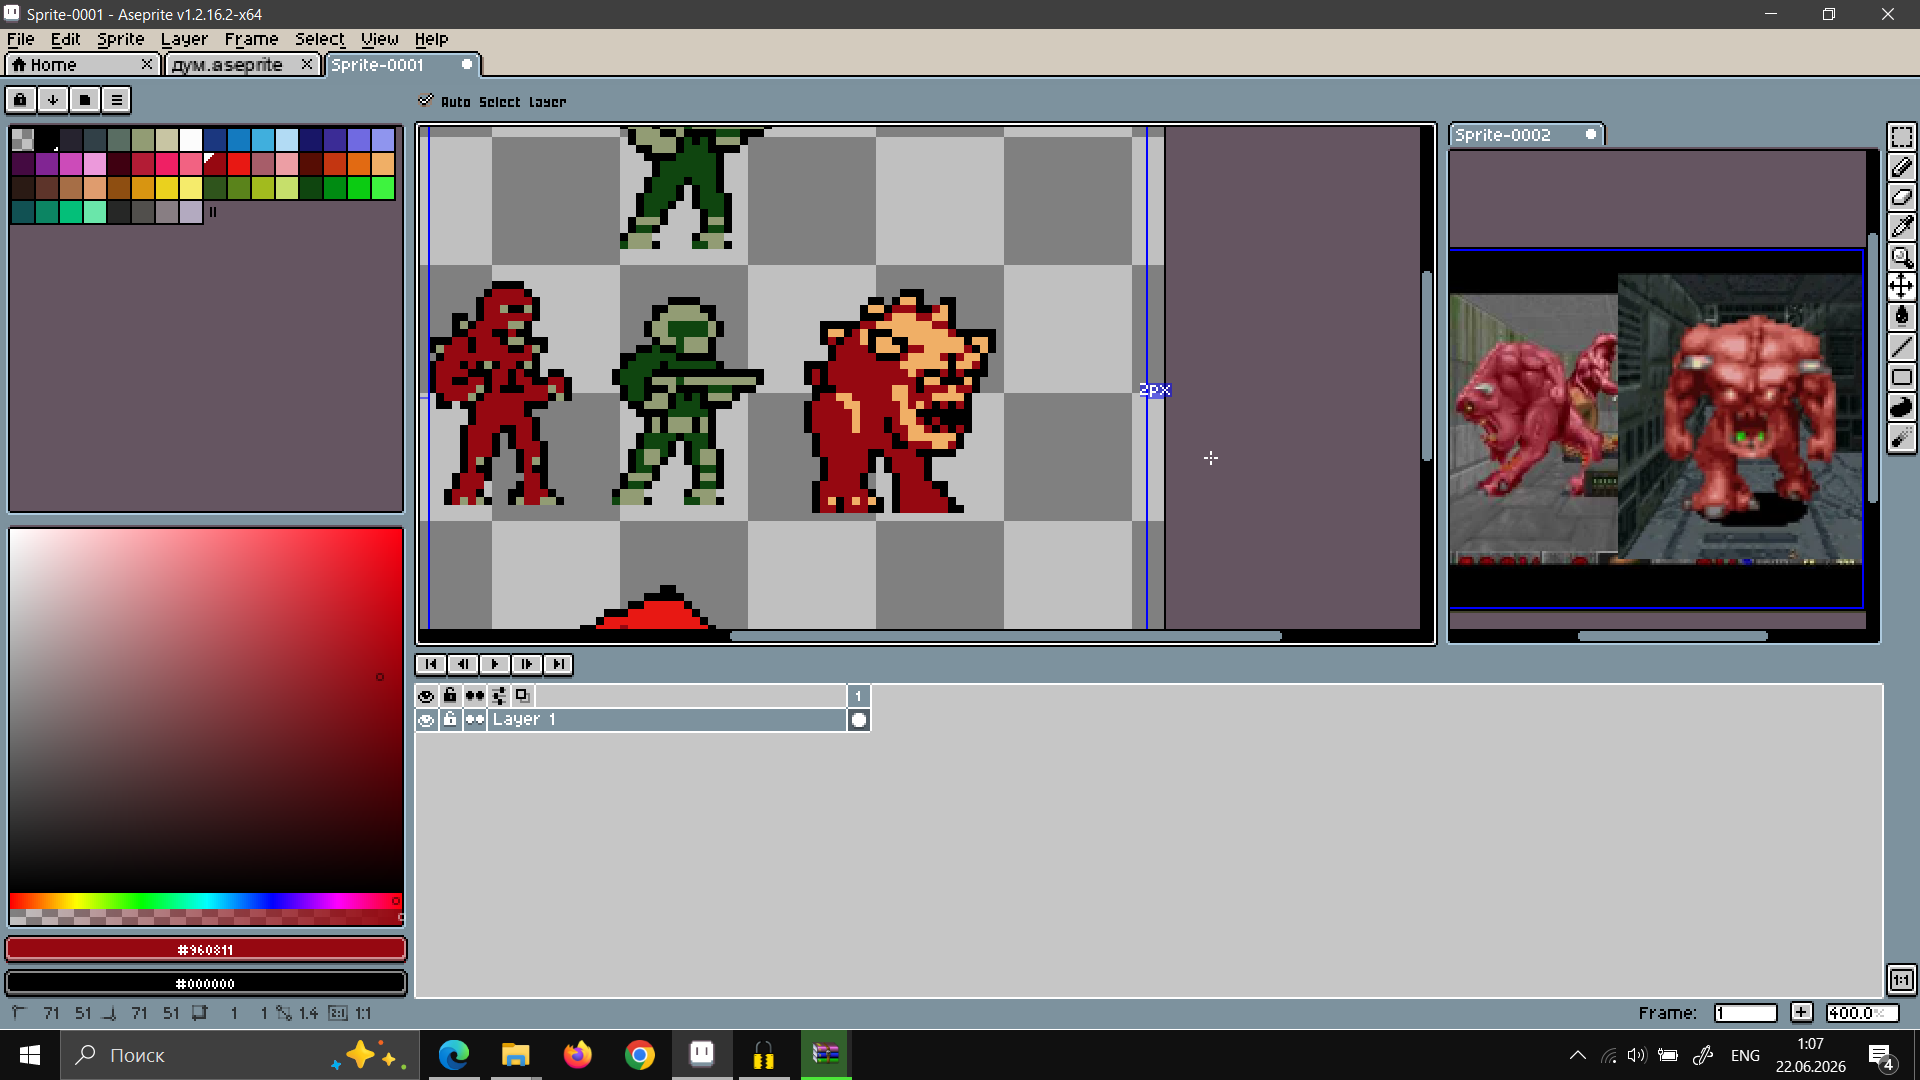The height and width of the screenshot is (1080, 1920).
Task: Select the Blur tool
Action: click(x=1901, y=437)
